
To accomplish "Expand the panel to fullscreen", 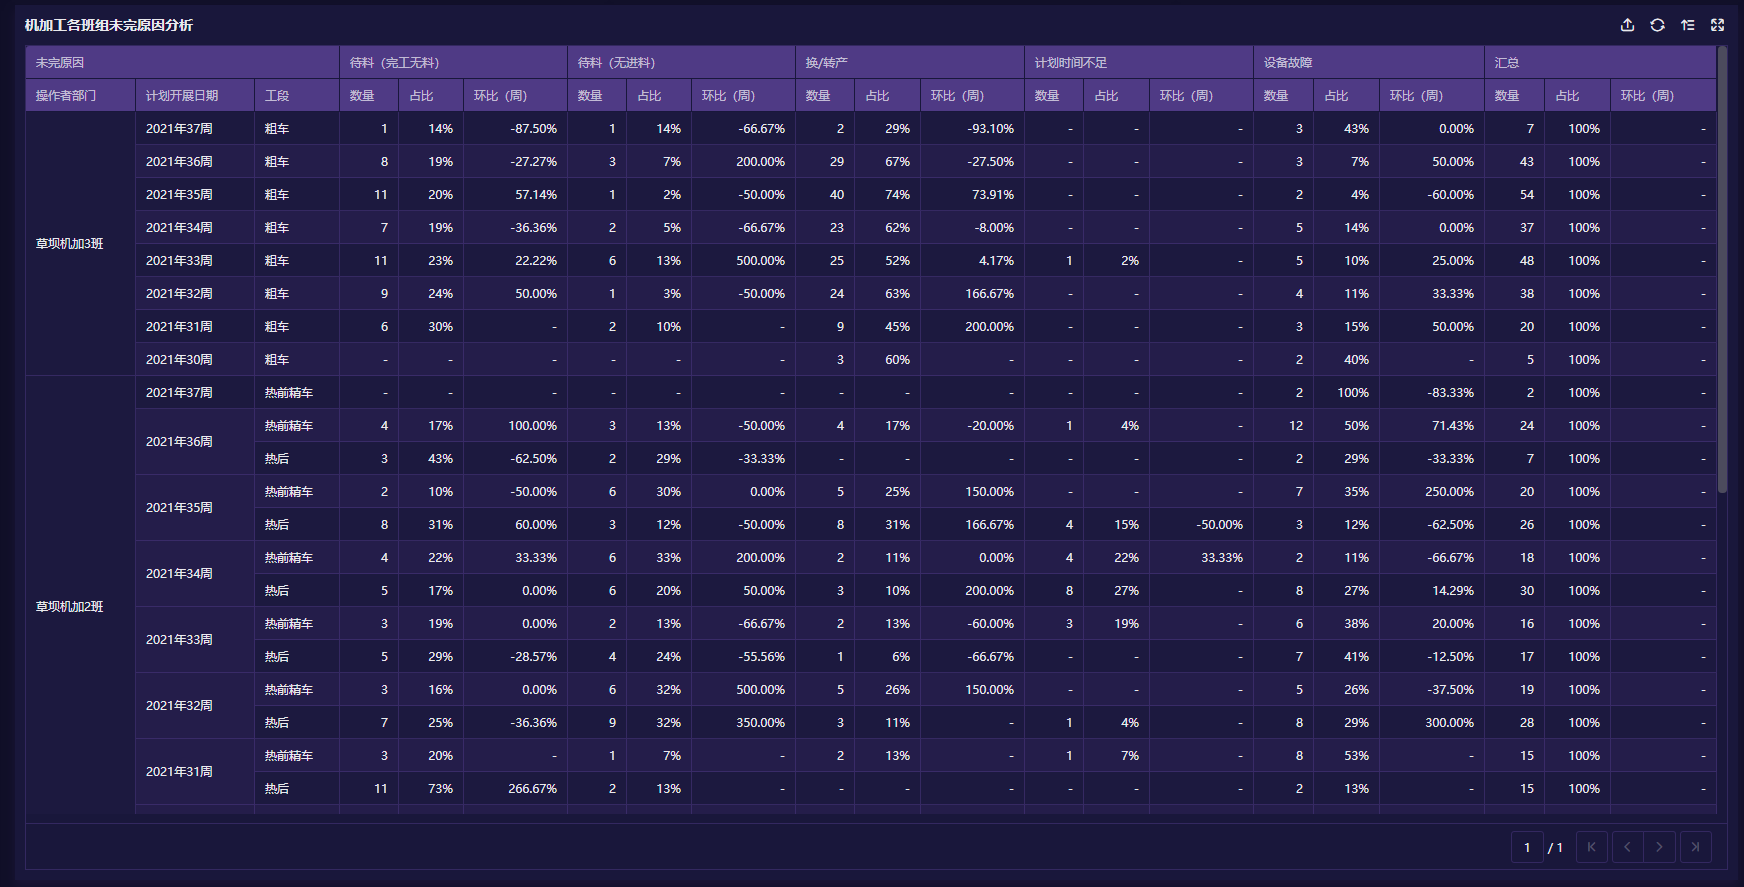I will pos(1717,25).
